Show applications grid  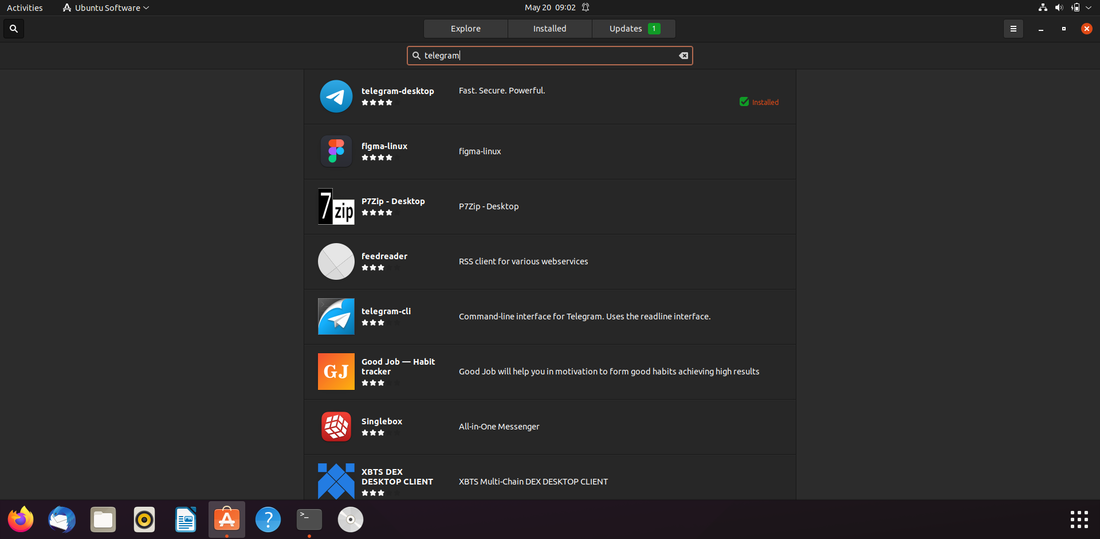click(1079, 519)
